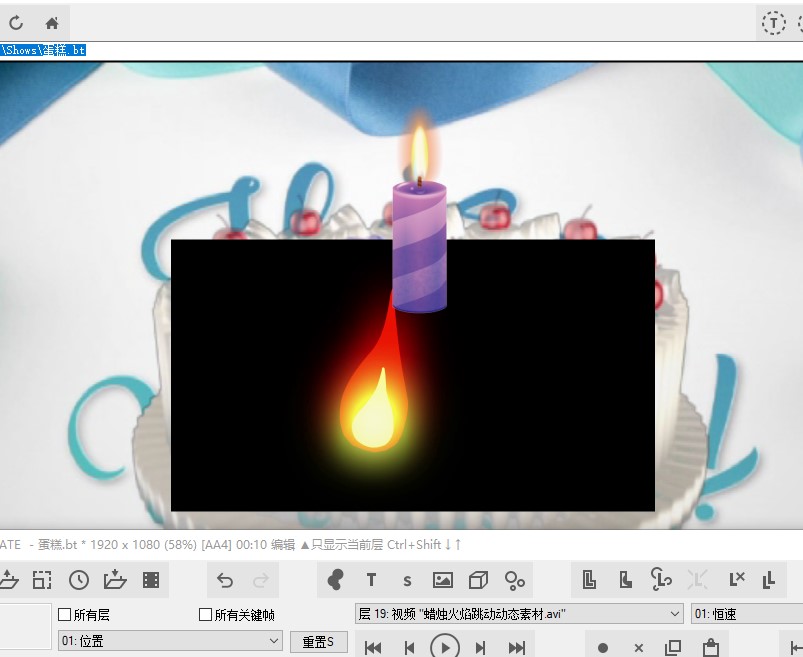Screen dimensions: 803x657
Task: Click the file path field
Action: pyautogui.click(x=400, y=49)
